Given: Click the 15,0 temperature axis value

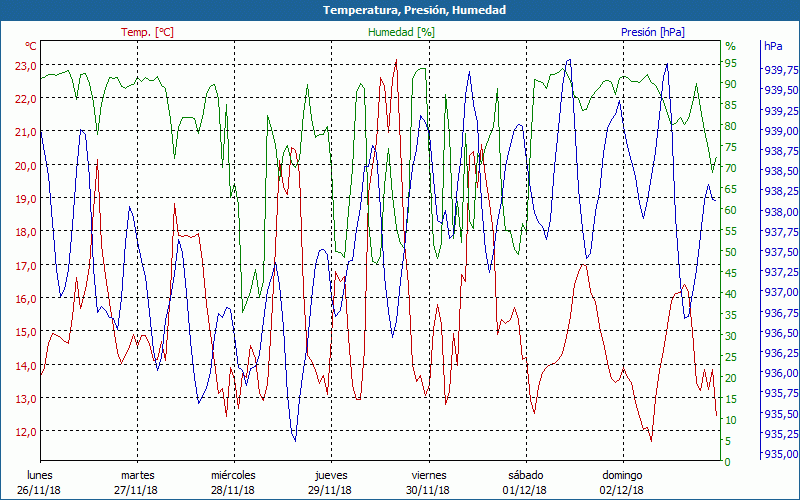Looking at the screenshot, I should click(x=26, y=332).
